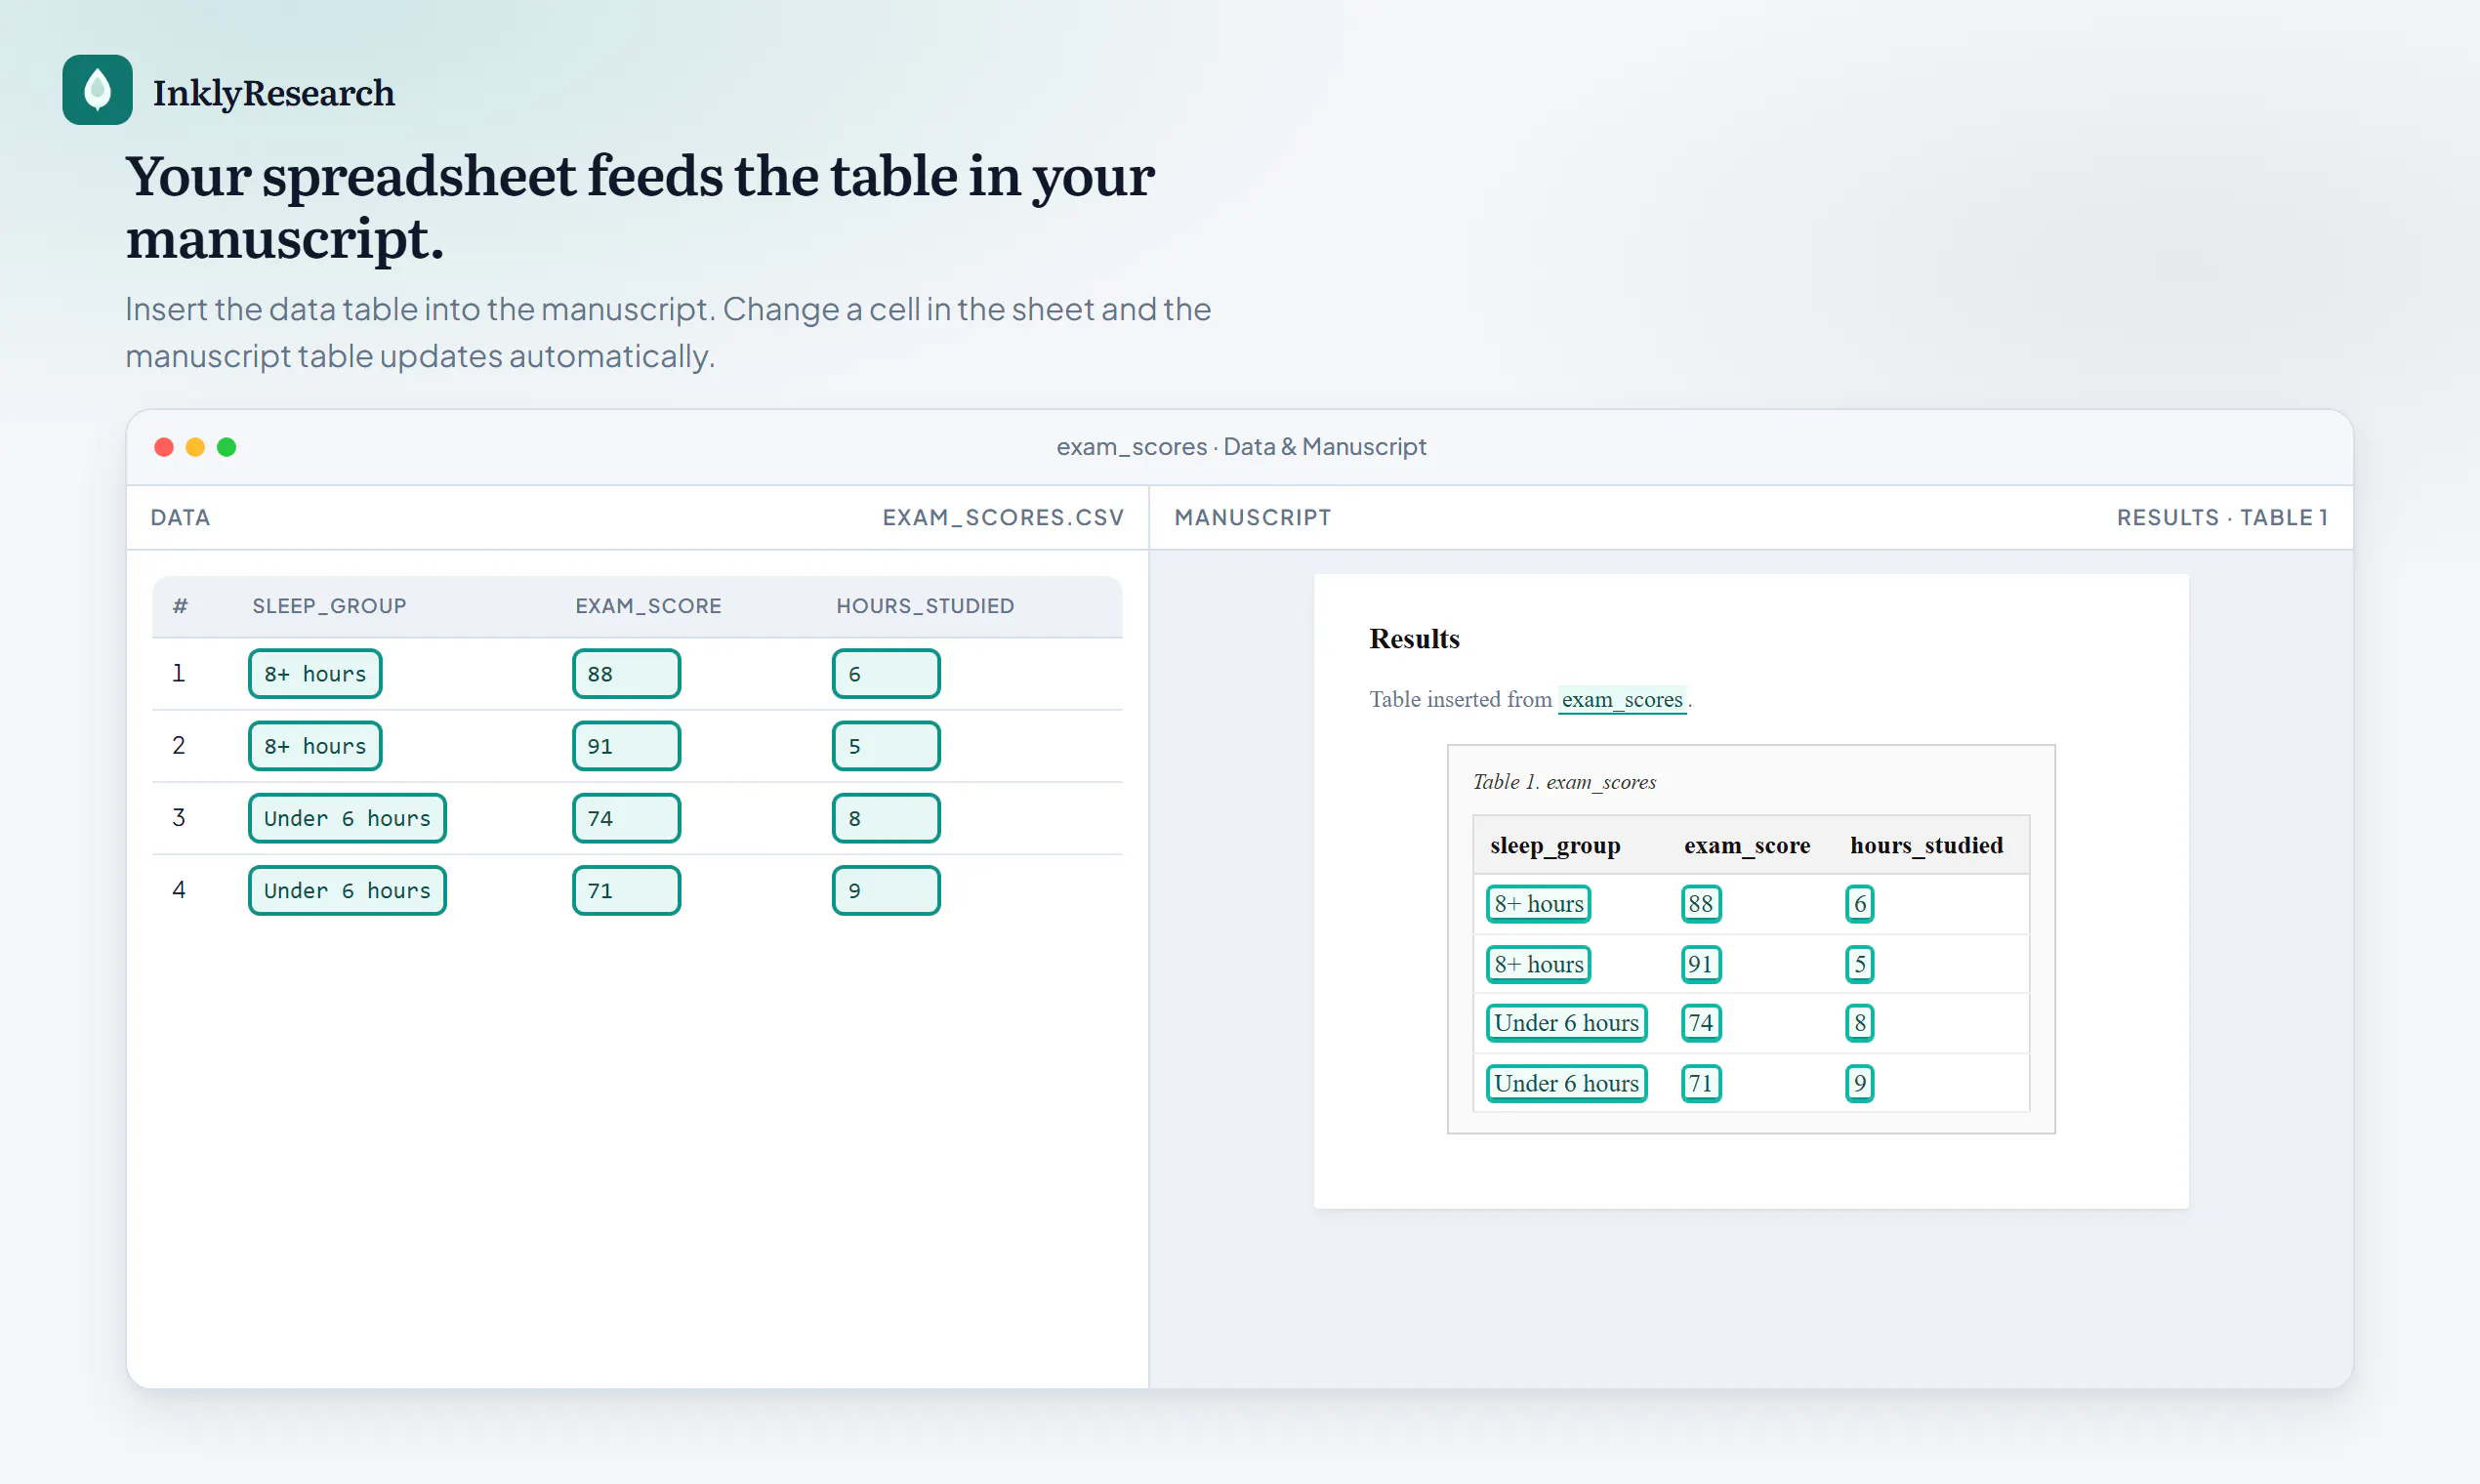Click manuscript hours_studied value 9

tap(1859, 1083)
